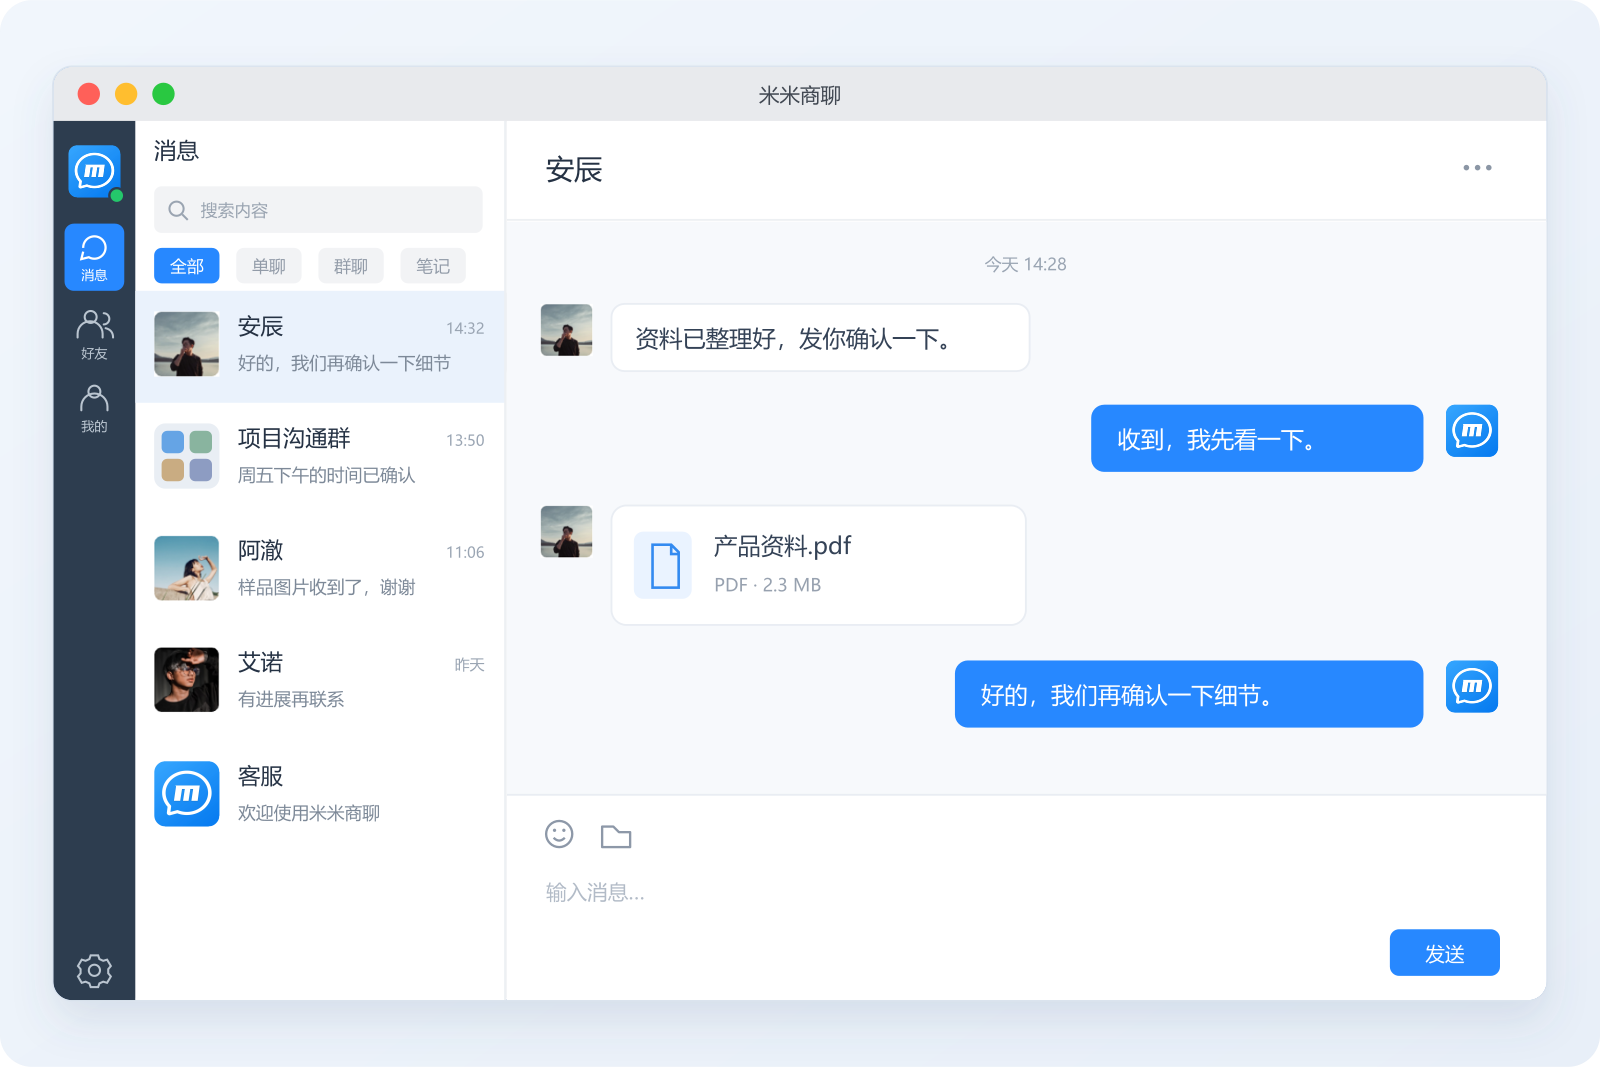Click 安辰's avatar beside 资料已整理好 message
1600x1067 pixels.
[566, 330]
